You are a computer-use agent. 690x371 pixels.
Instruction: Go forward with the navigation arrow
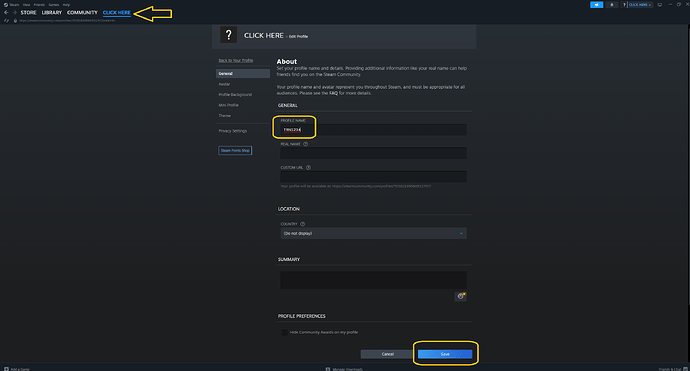pos(15,12)
